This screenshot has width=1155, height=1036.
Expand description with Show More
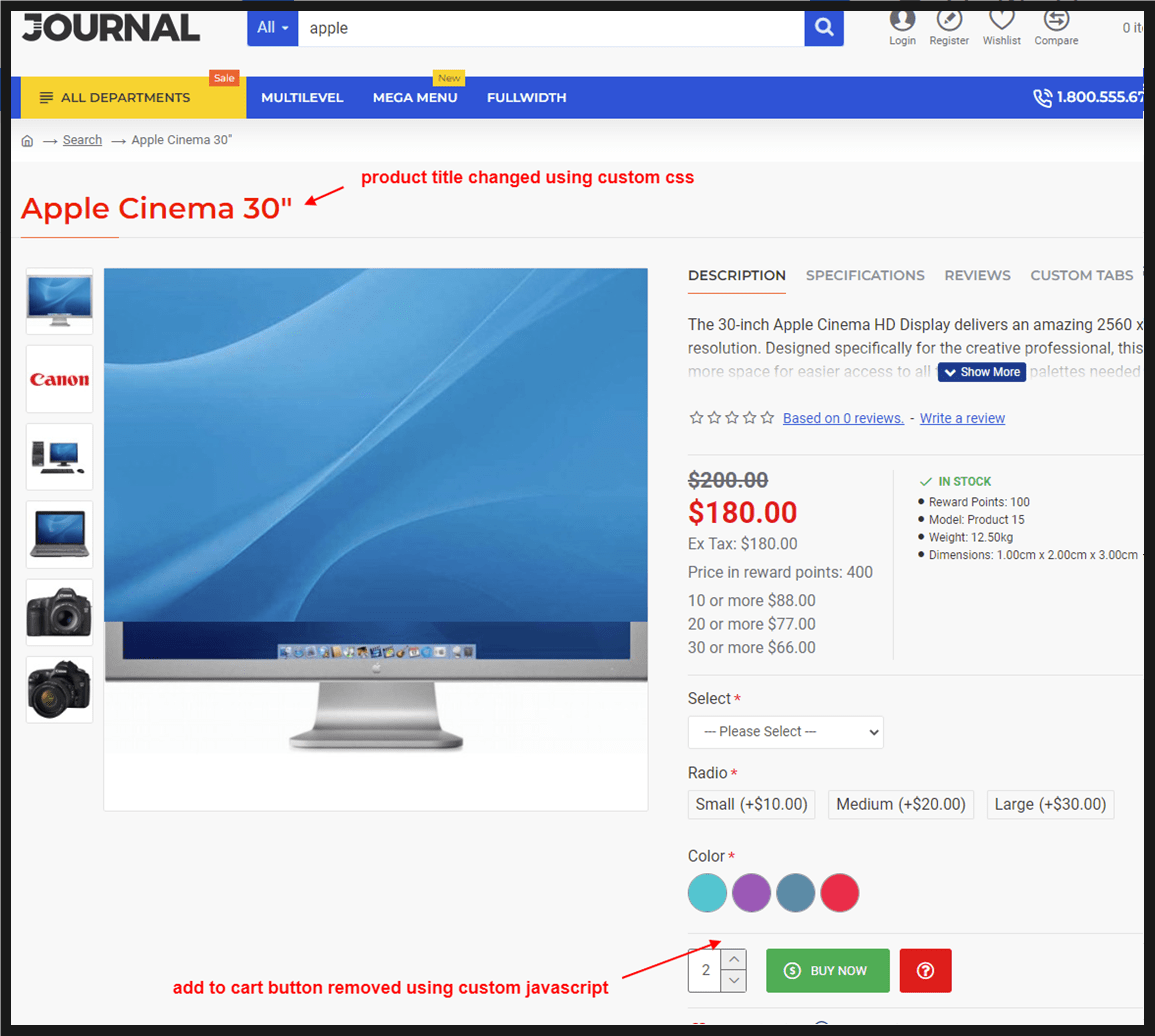(982, 372)
